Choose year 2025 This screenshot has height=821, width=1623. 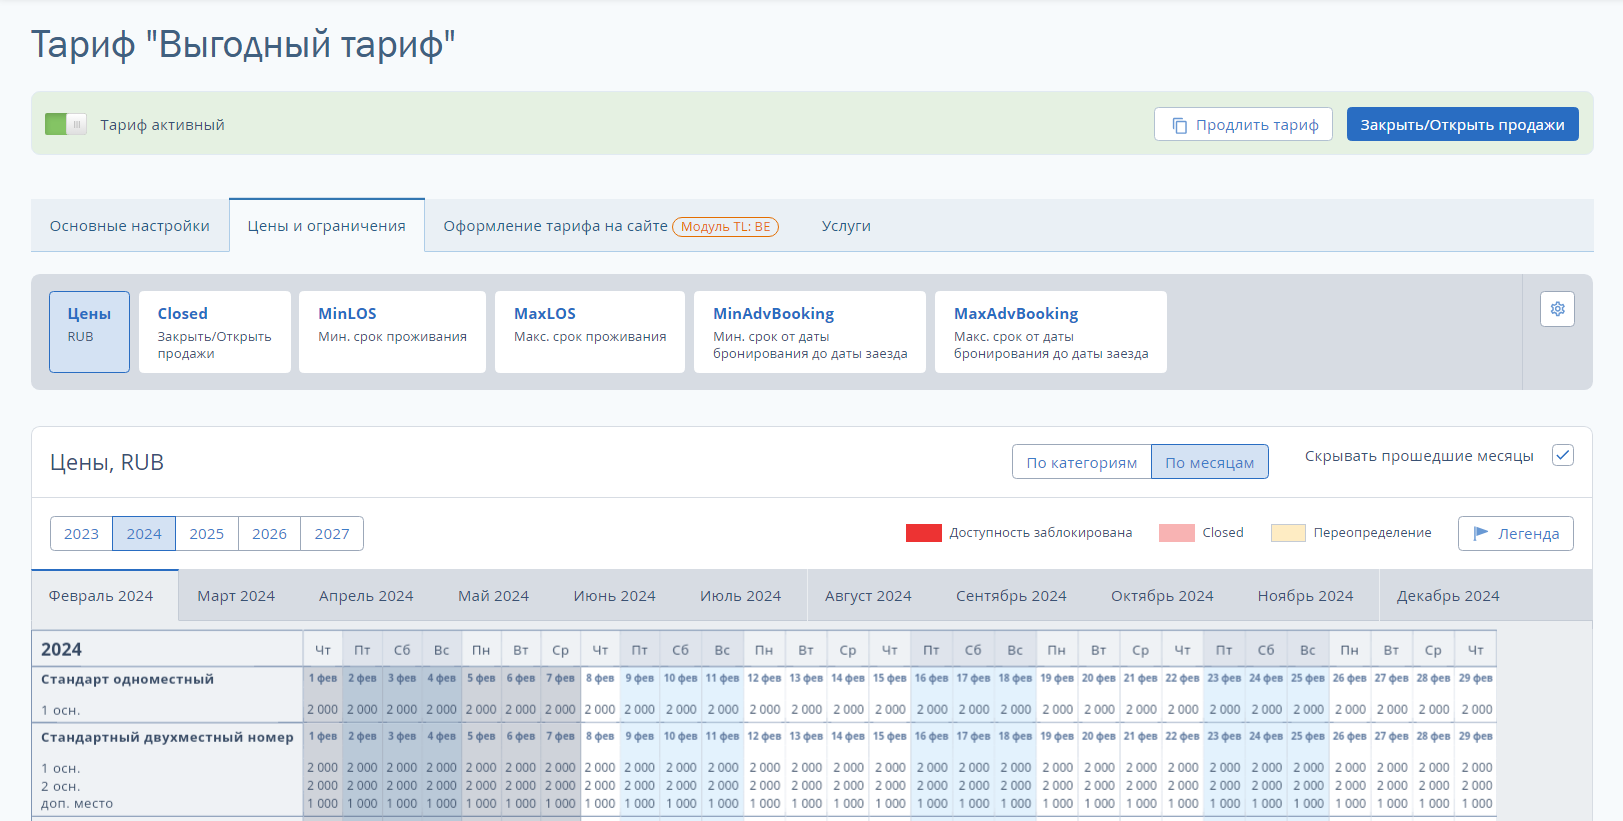207,533
